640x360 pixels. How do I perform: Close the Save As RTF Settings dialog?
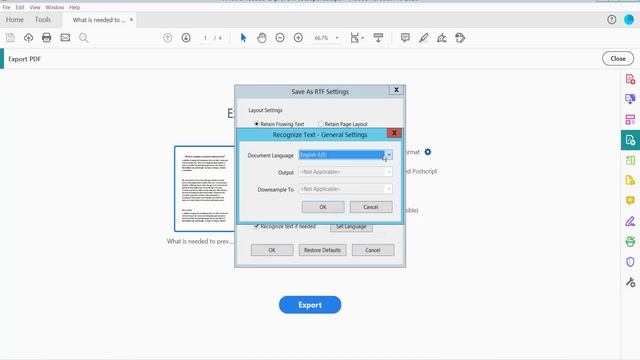click(x=396, y=90)
